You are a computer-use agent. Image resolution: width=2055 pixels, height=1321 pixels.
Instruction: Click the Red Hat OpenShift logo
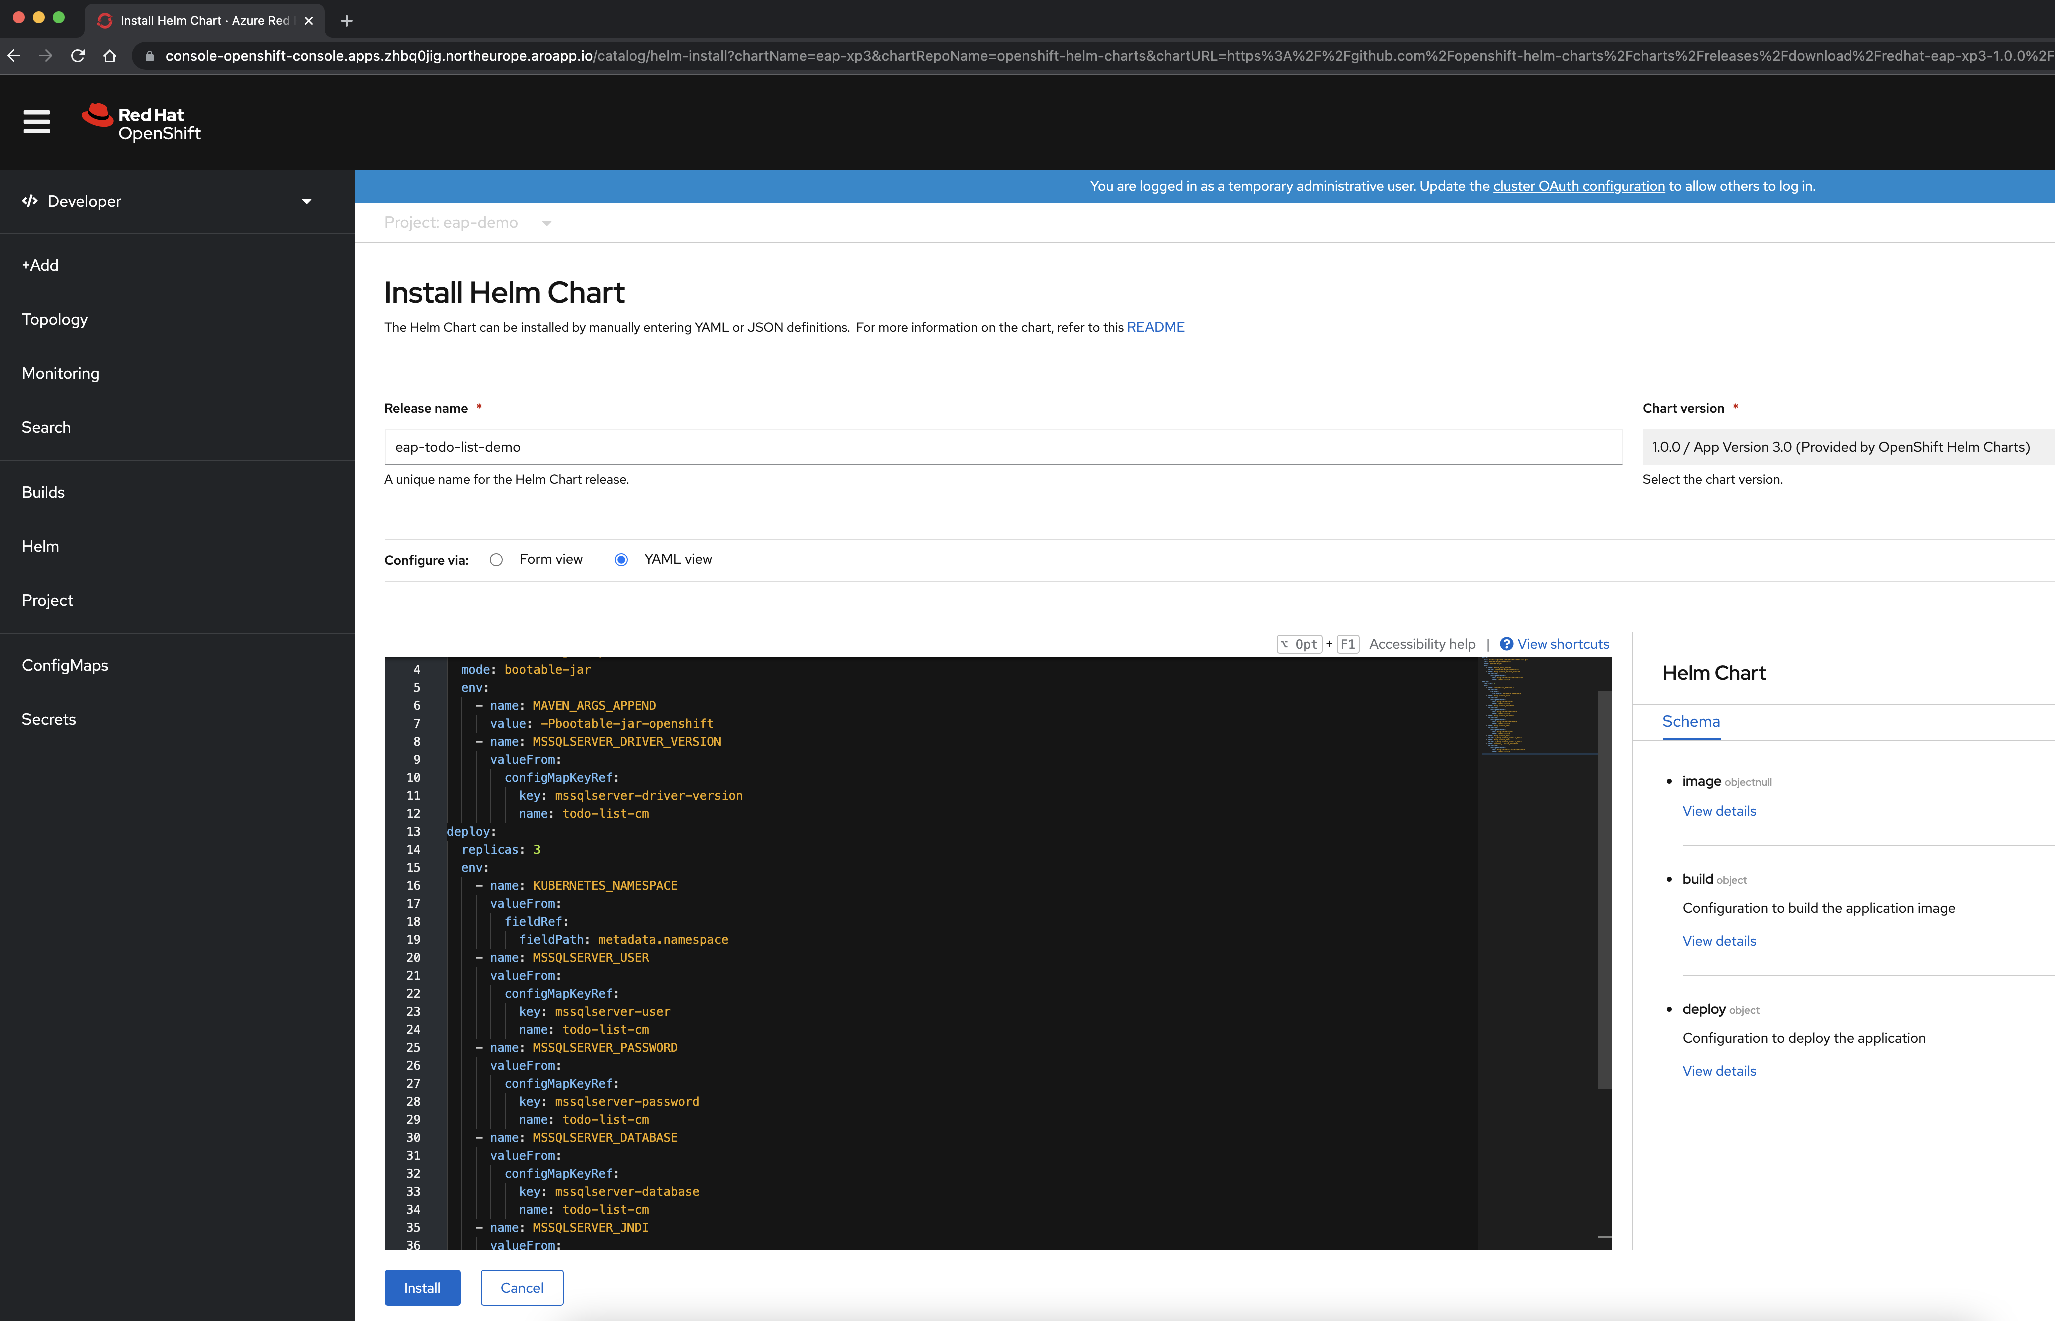tap(142, 121)
